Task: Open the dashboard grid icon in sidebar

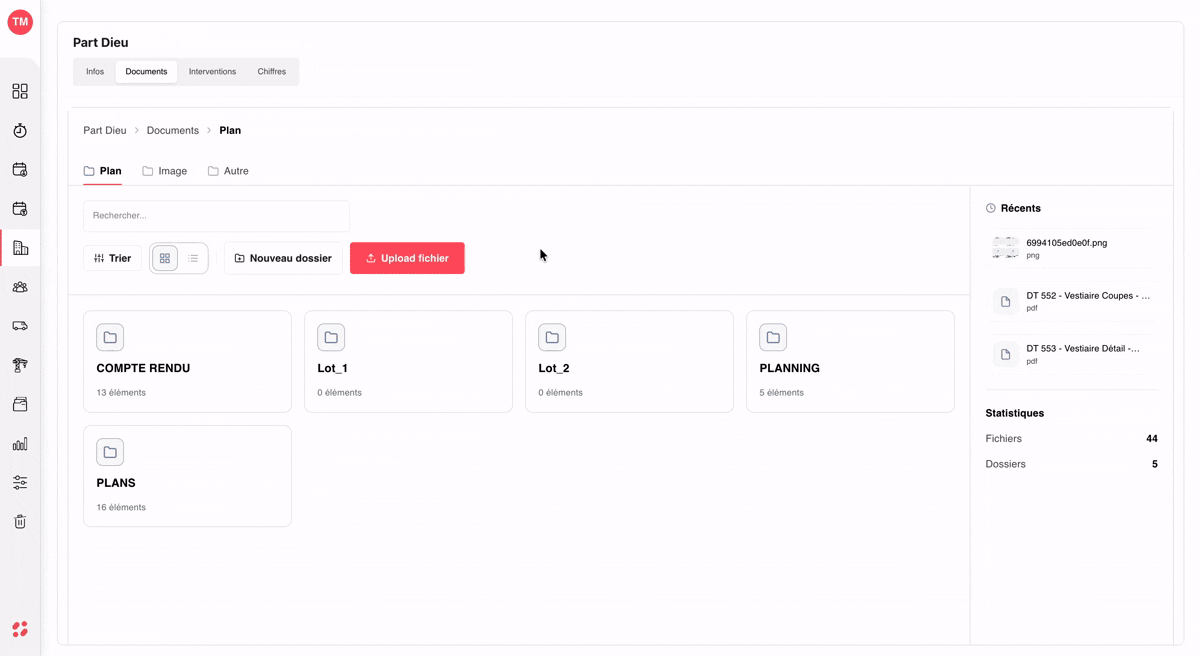Action: point(20,91)
